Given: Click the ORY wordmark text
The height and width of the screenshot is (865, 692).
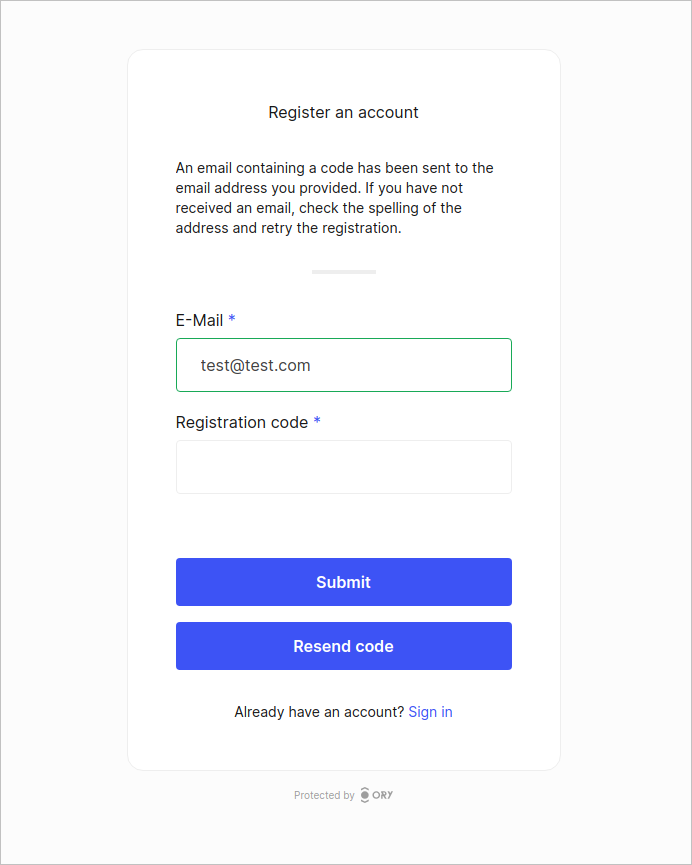Looking at the screenshot, I should 383,795.
